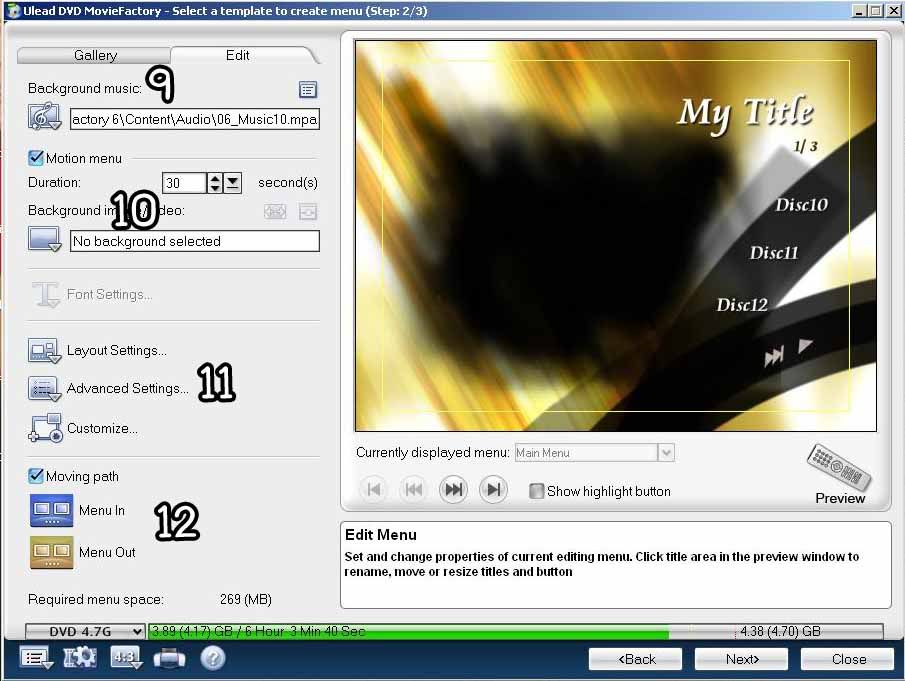Screen dimensions: 905x681
Task: Open the Customize menu icon
Action: coord(45,428)
